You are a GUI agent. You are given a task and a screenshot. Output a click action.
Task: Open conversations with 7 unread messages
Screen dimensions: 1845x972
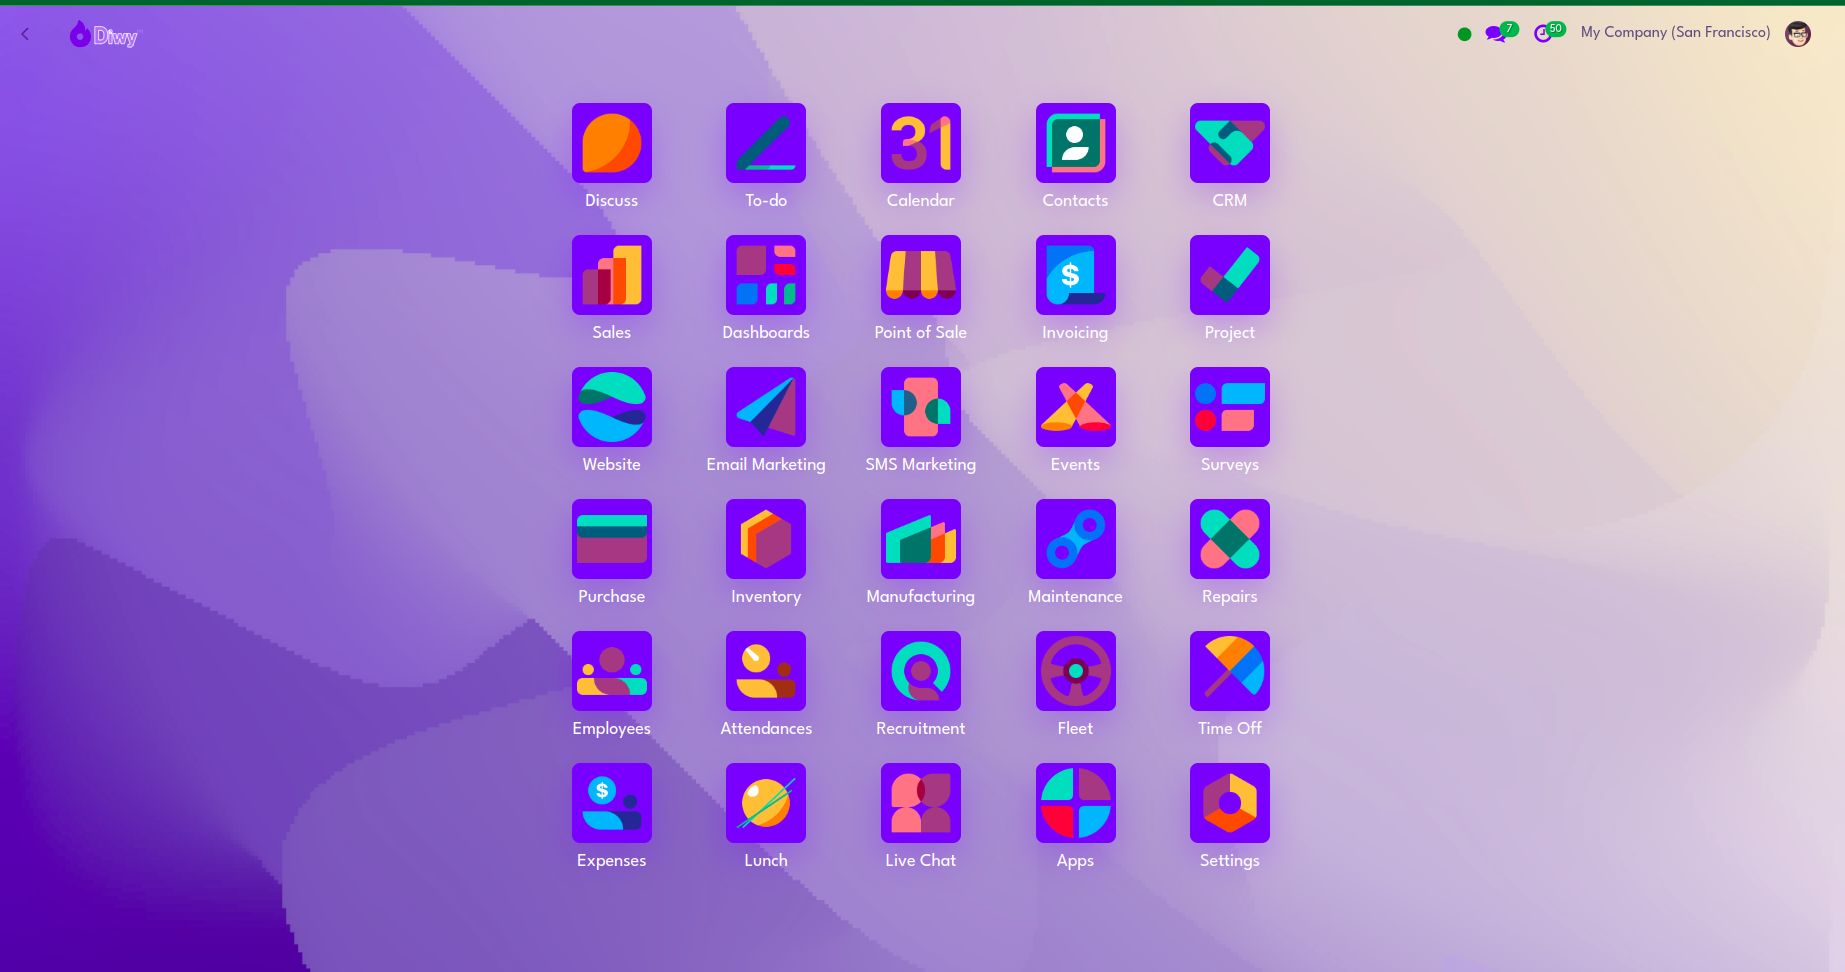(1501, 32)
